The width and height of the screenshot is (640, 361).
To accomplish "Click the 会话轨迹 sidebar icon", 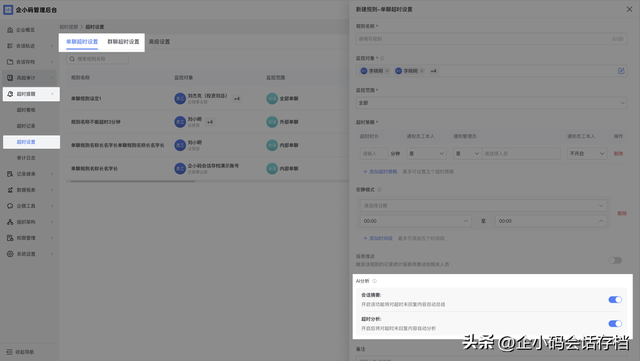I will pos(10,46).
